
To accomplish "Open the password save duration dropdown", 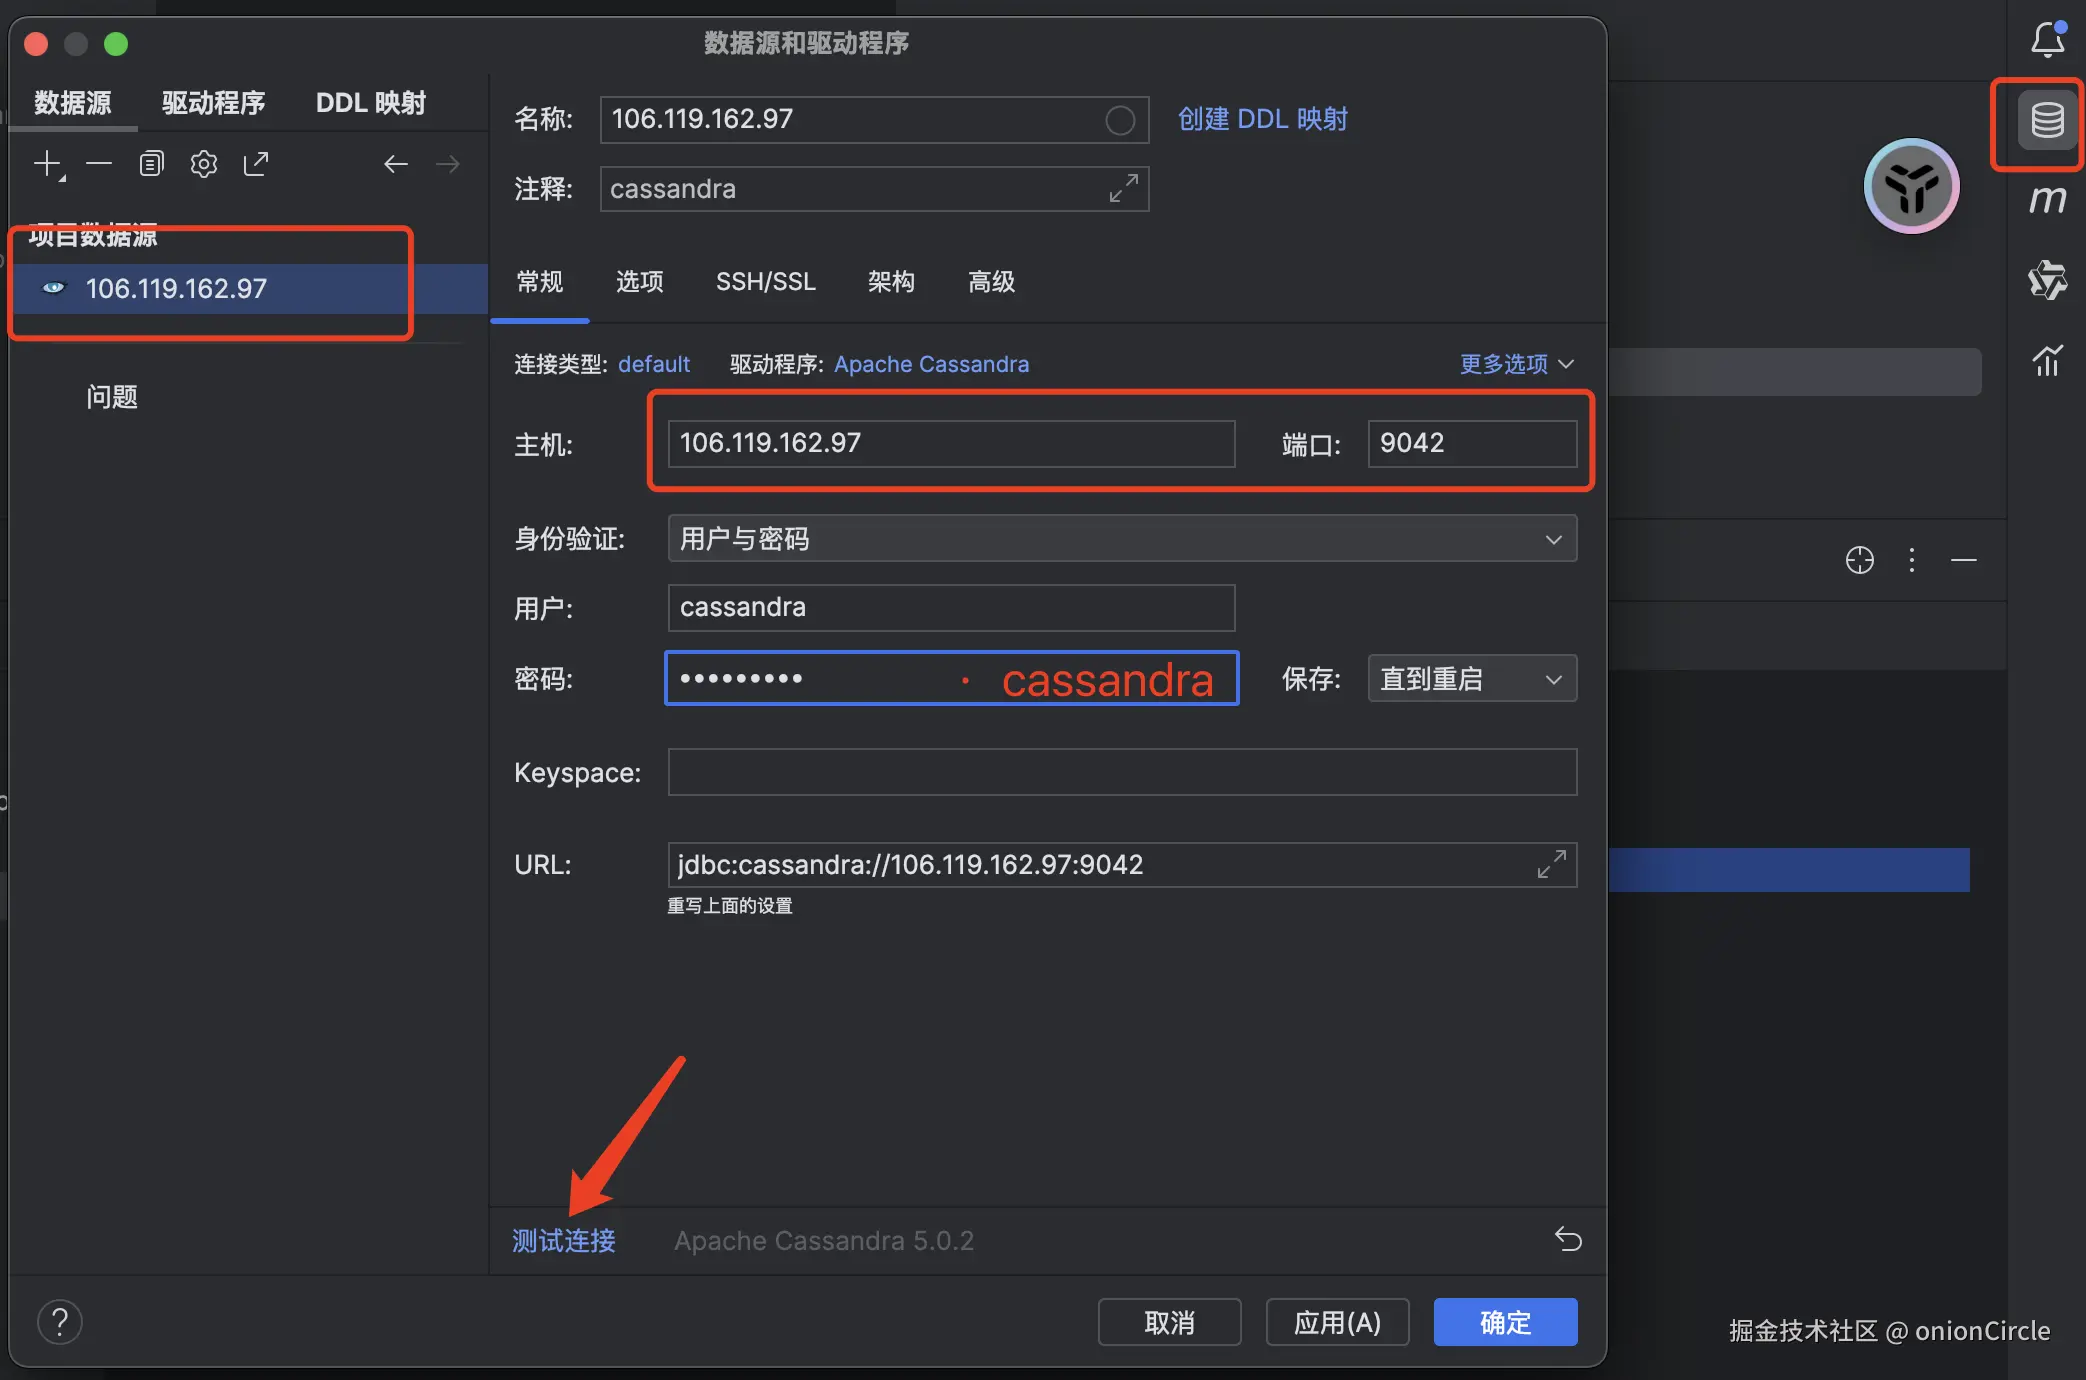I will [x=1471, y=679].
